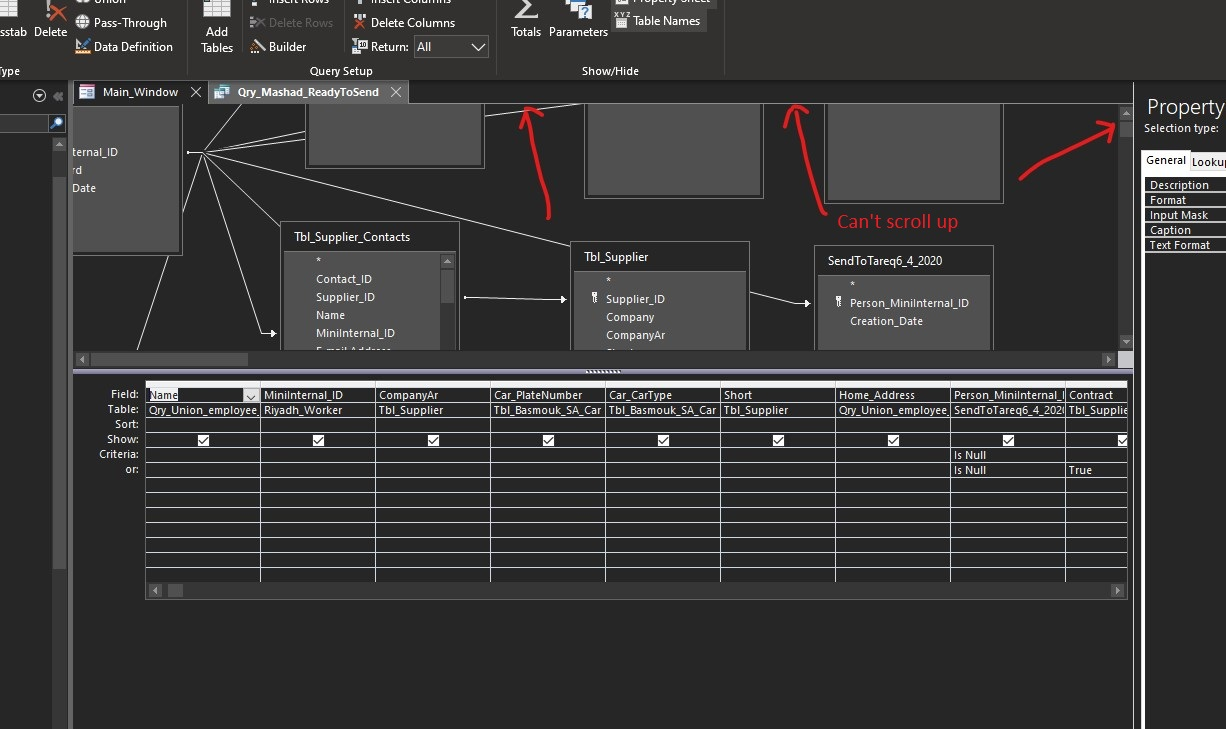Open navigation pane options menu

tap(40, 96)
